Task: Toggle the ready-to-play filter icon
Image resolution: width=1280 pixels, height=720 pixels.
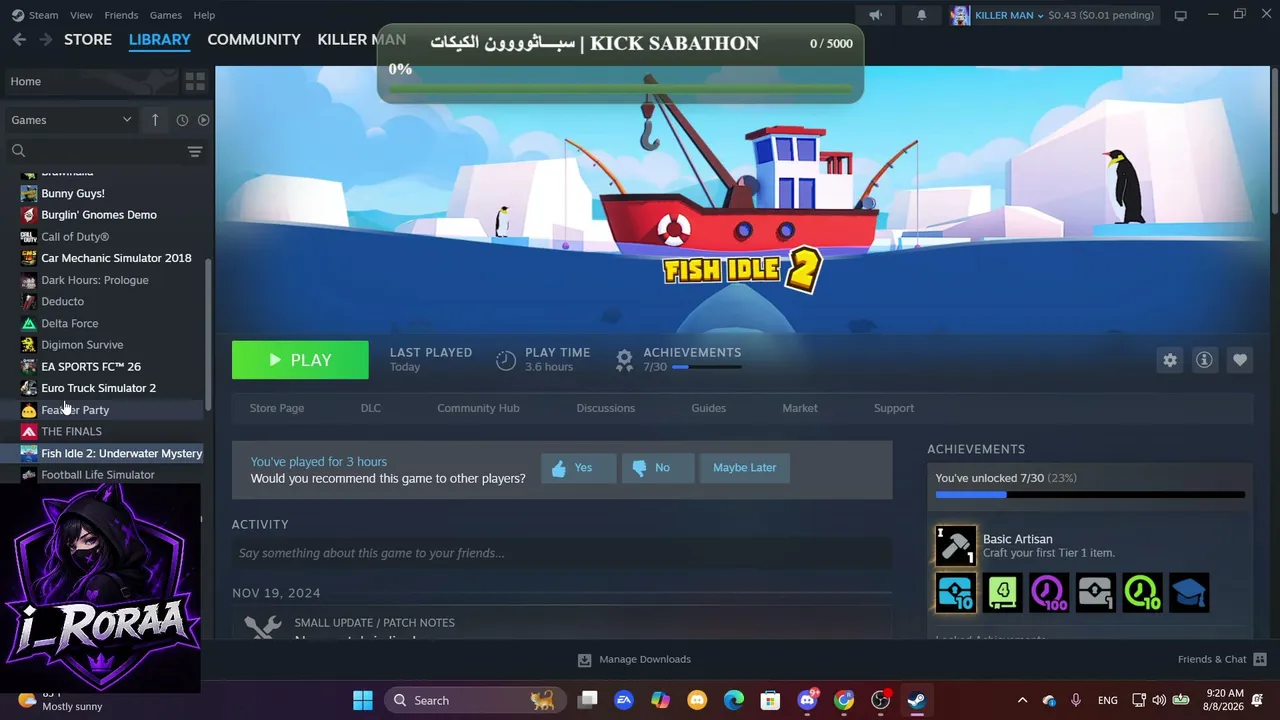Action: (203, 120)
